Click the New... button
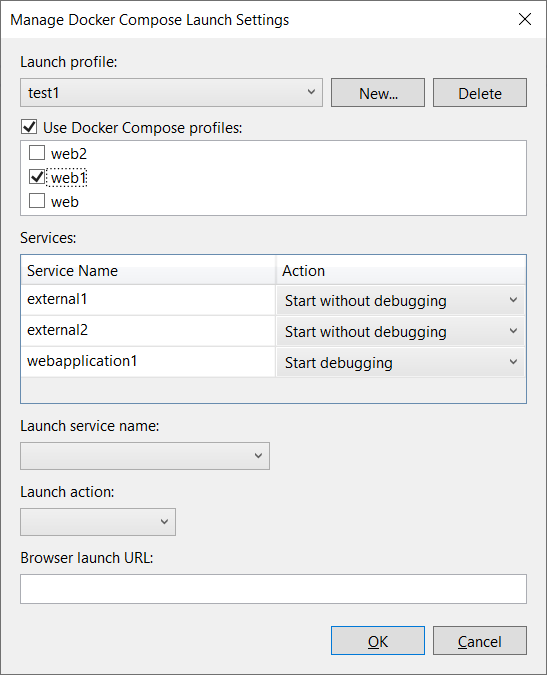The width and height of the screenshot is (547, 675). 378,93
